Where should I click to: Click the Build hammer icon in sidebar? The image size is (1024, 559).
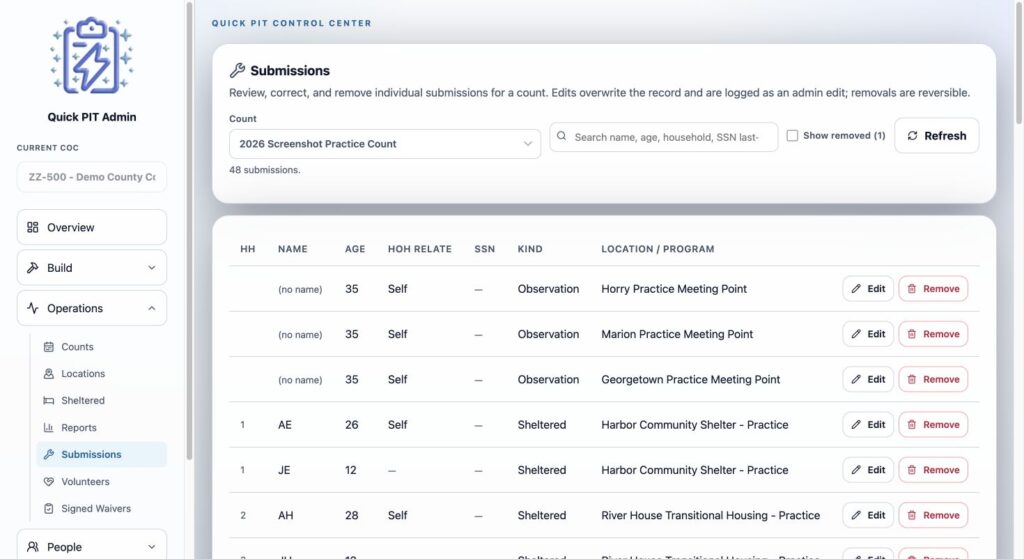tap(33, 268)
